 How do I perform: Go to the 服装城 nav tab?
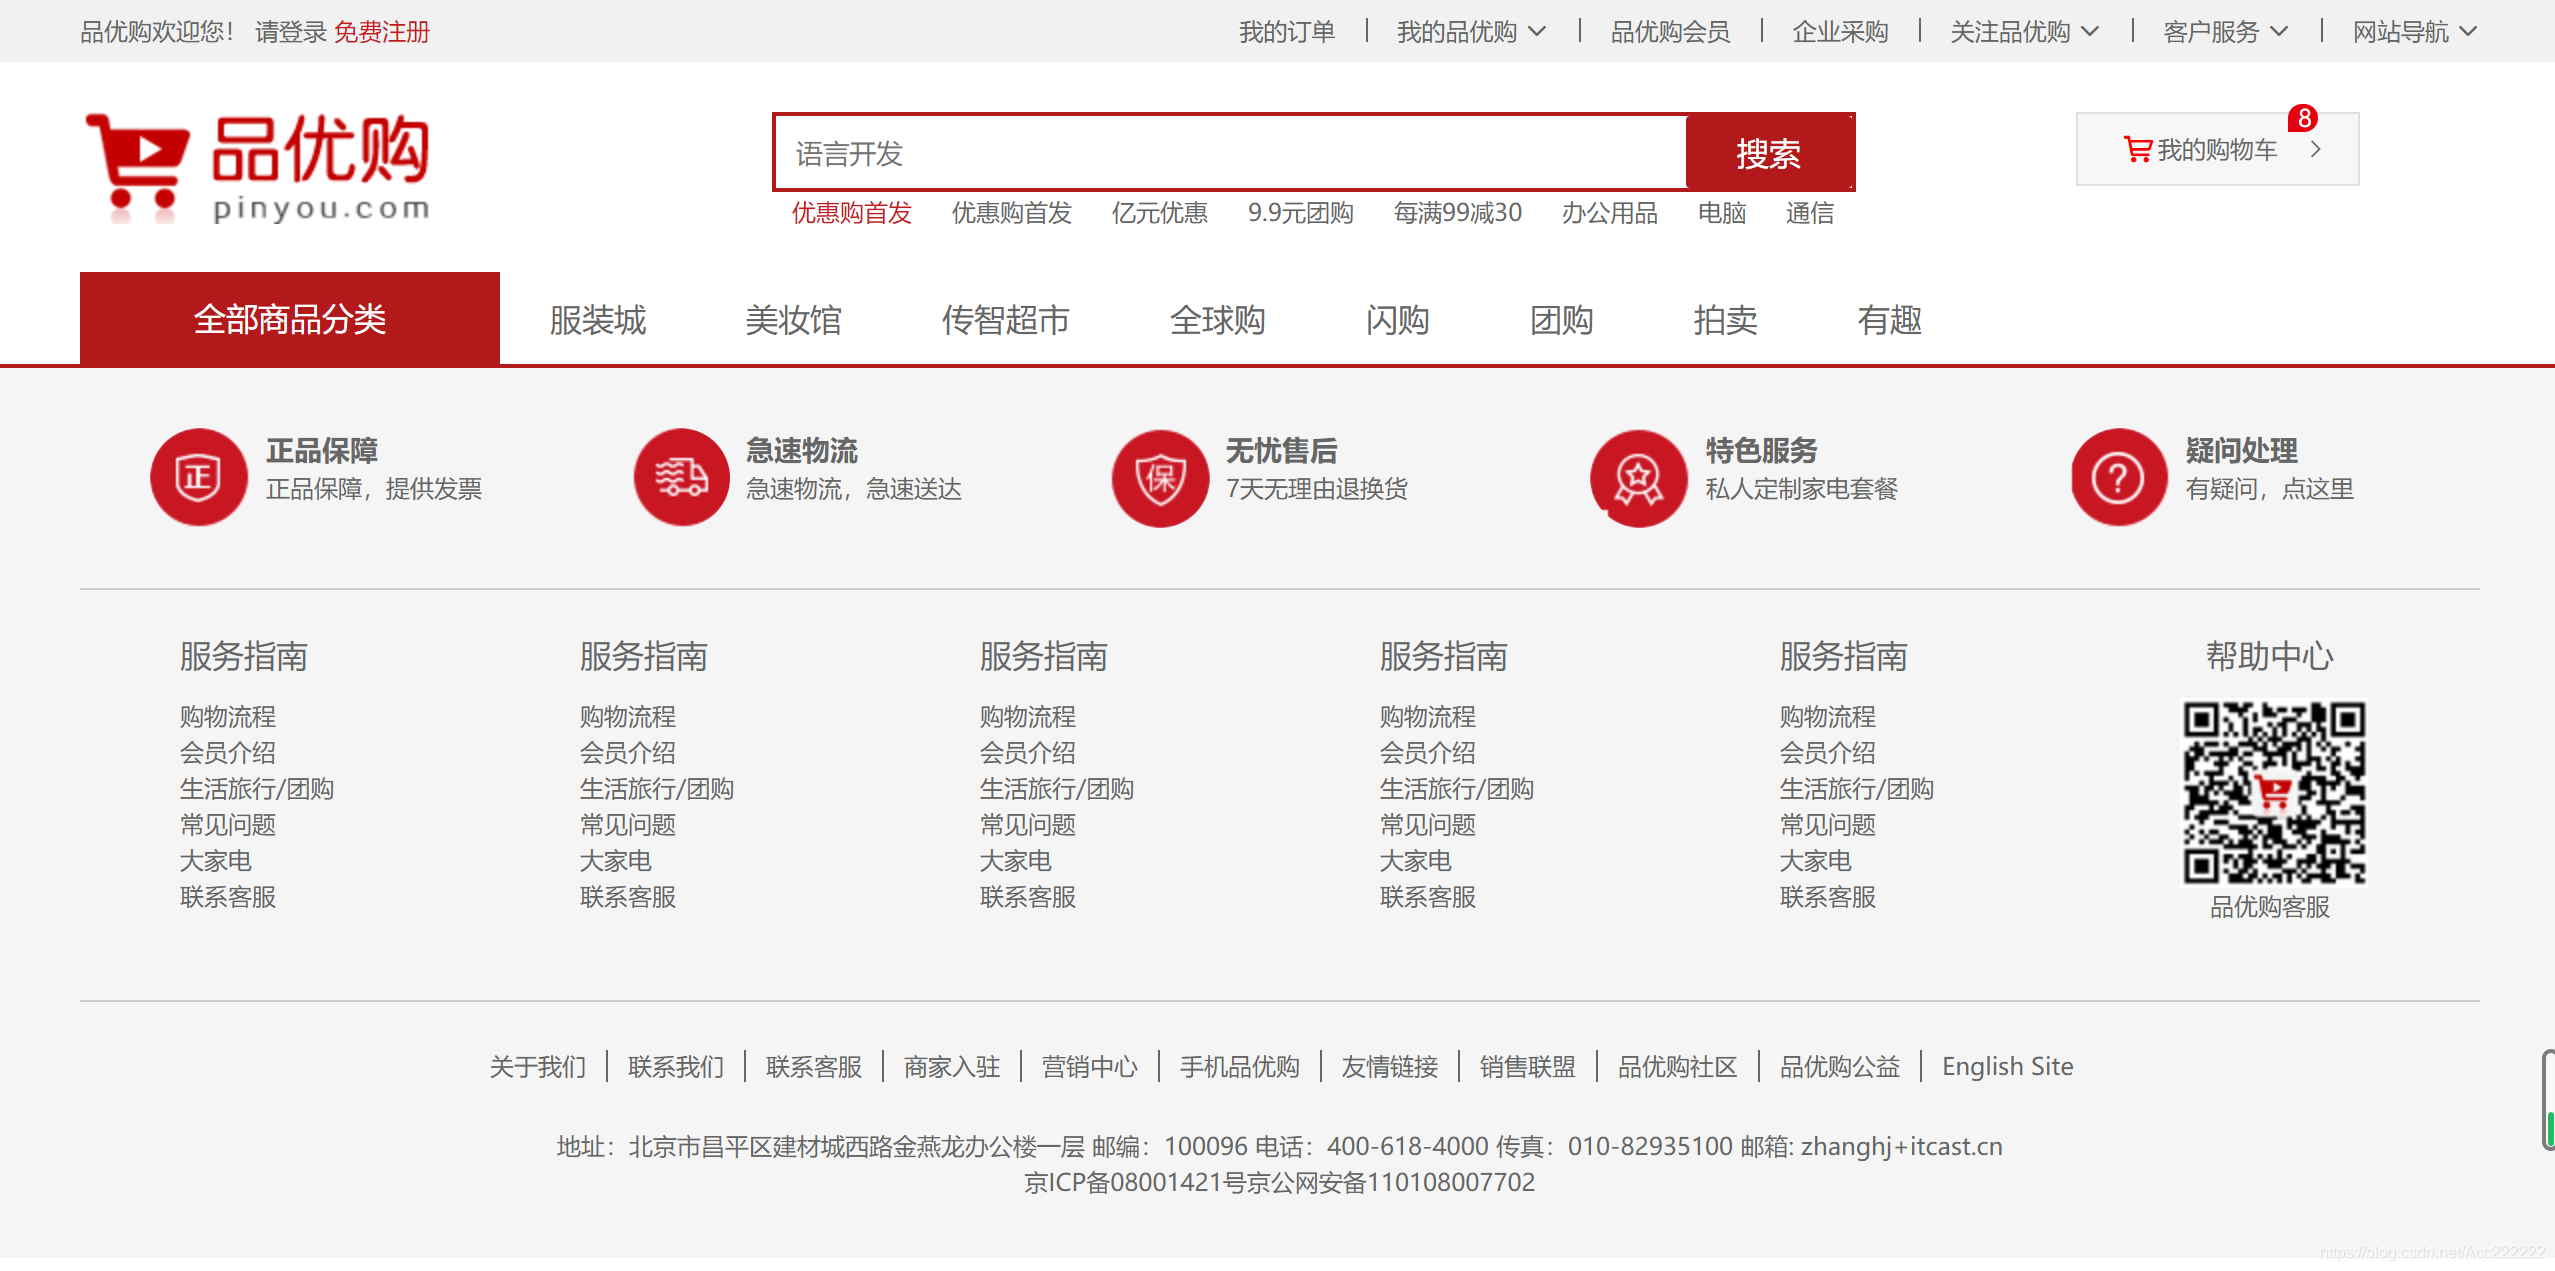click(x=597, y=320)
